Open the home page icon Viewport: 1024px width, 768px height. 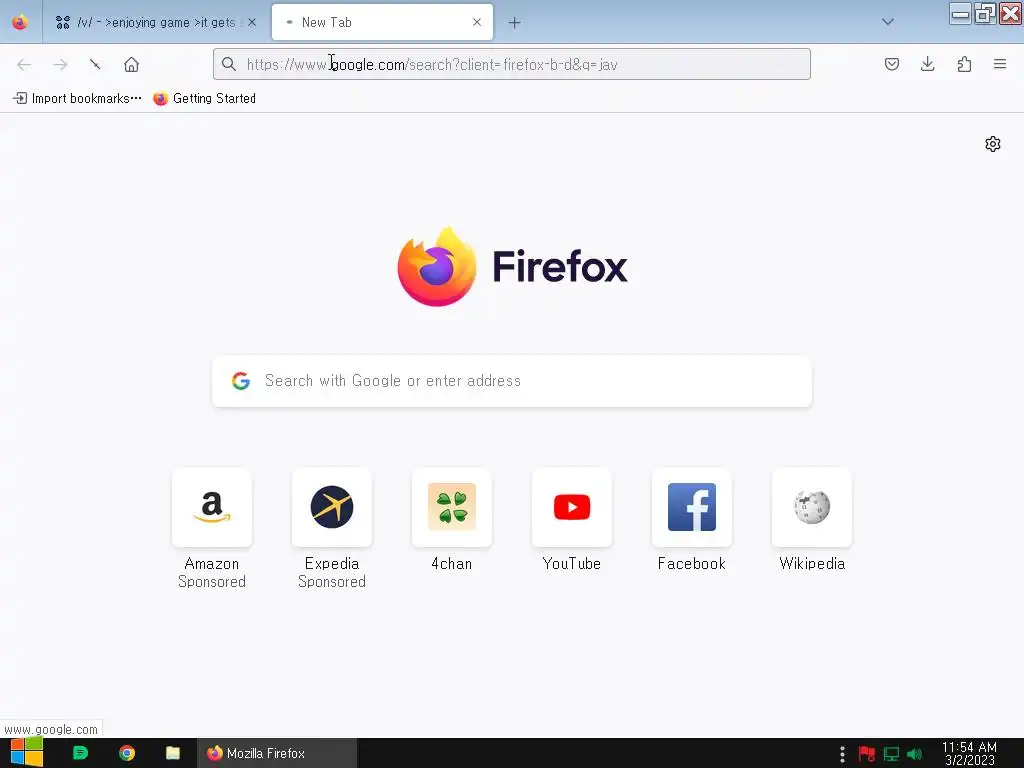pyautogui.click(x=131, y=64)
